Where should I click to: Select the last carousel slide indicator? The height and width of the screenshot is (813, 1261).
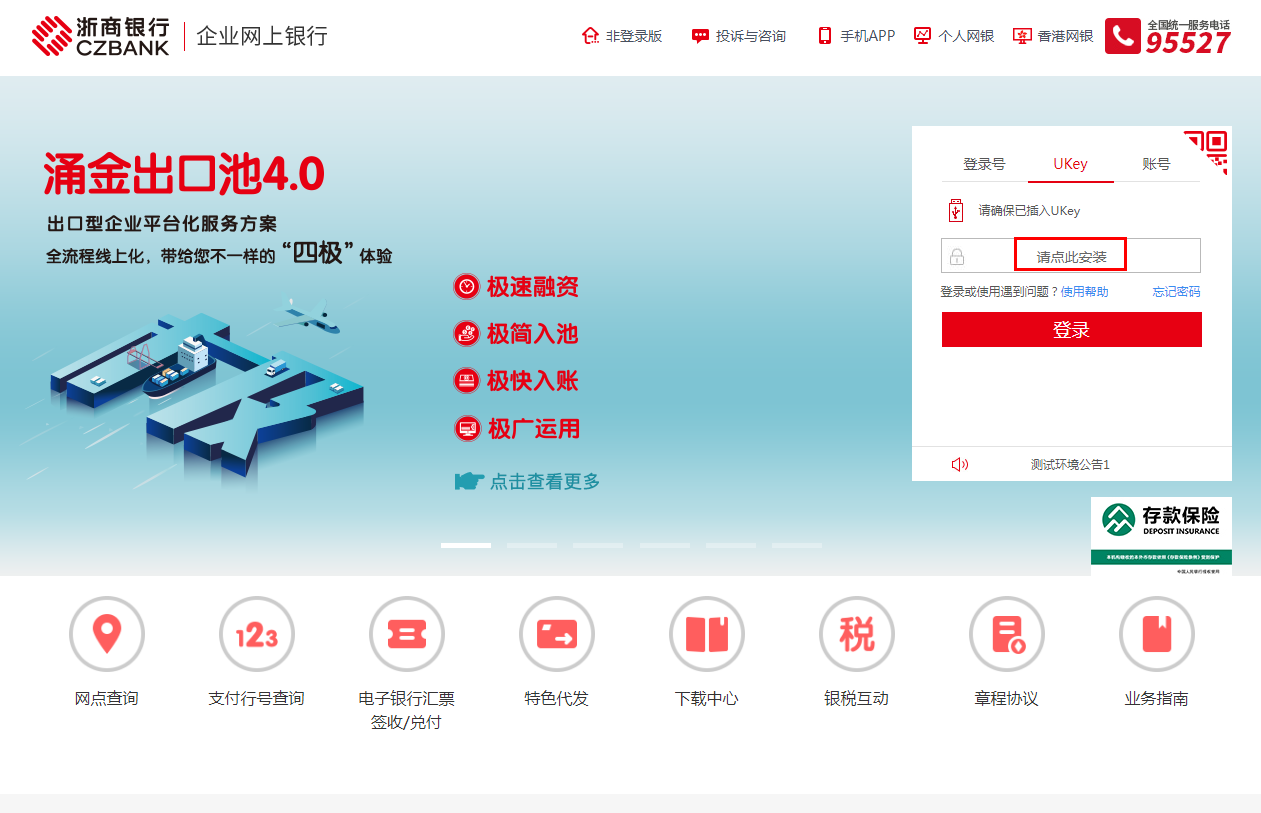pos(797,545)
